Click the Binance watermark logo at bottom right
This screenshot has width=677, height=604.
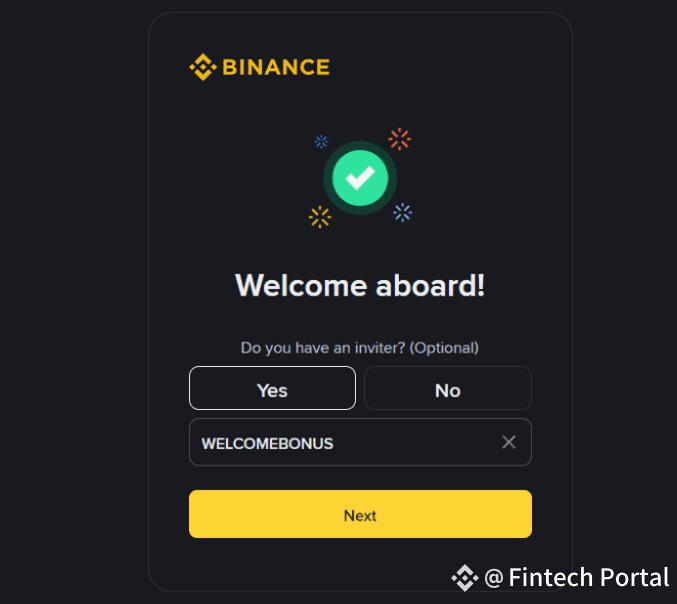pyautogui.click(x=464, y=577)
